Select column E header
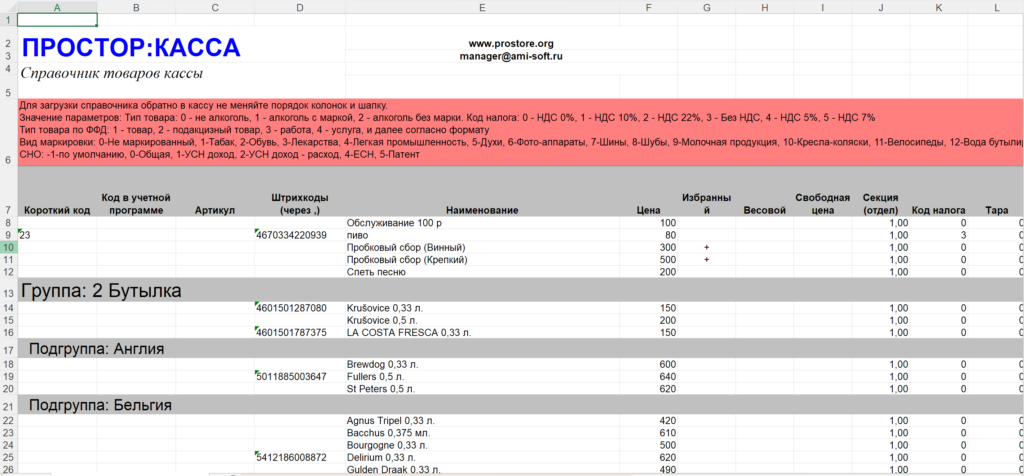Viewport: 1024px width, 476px height. click(481, 7)
